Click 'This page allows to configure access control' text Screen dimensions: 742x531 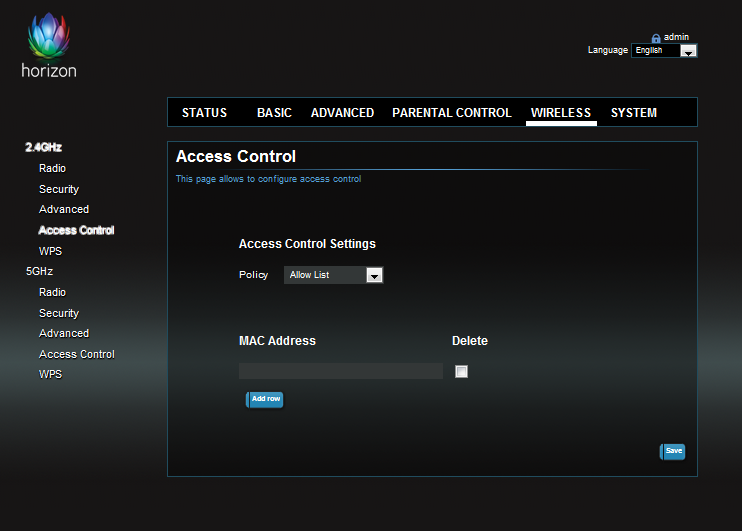[268, 179]
